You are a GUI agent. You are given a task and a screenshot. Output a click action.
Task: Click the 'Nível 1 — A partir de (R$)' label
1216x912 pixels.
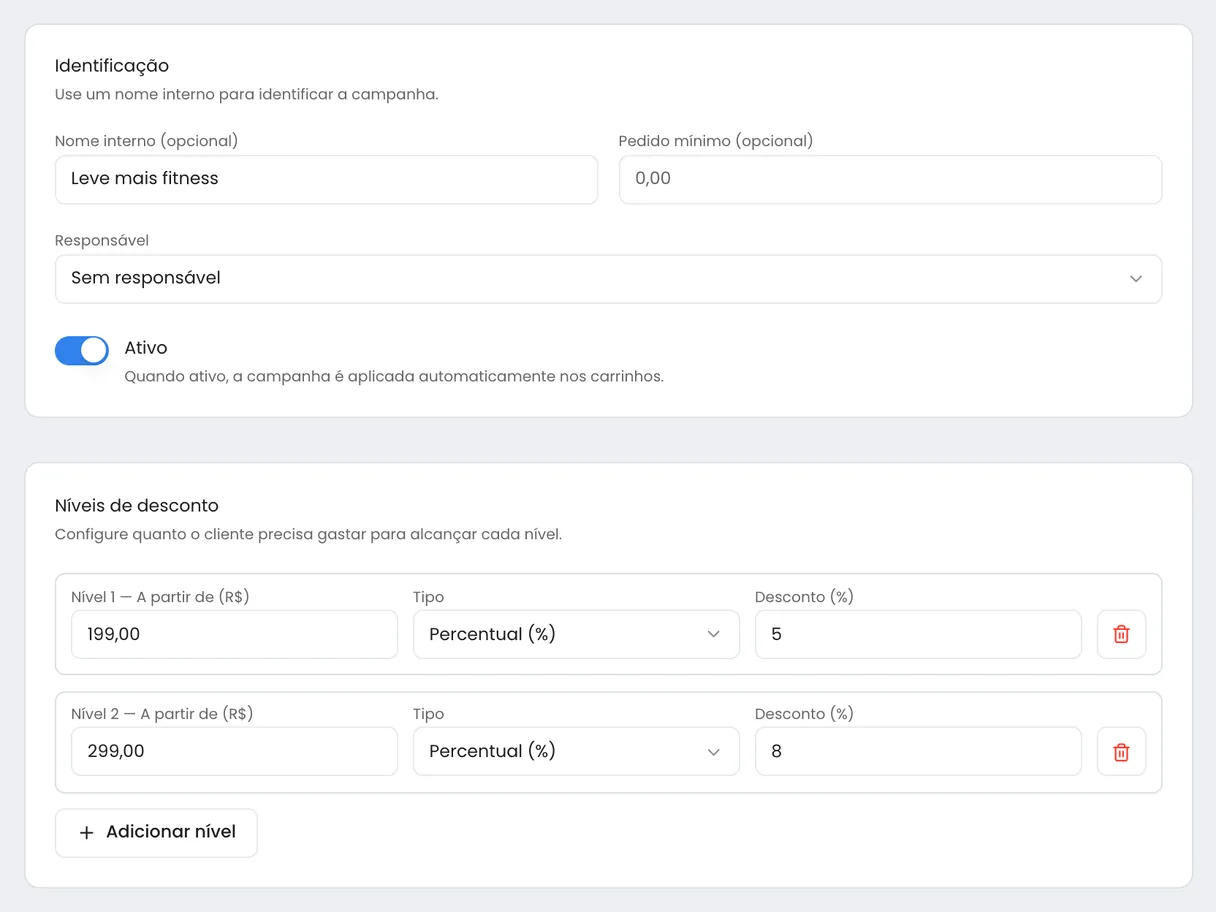160,597
